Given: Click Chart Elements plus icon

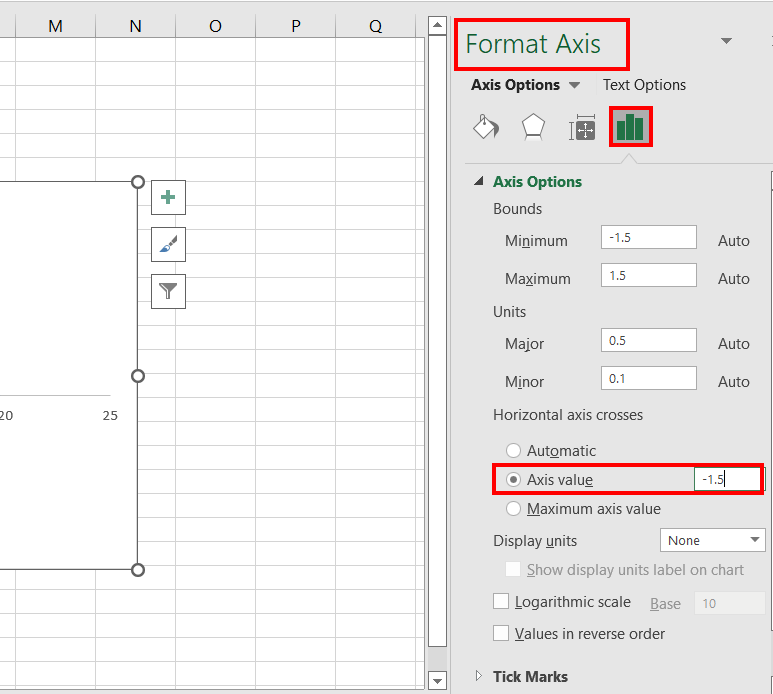Looking at the screenshot, I should [168, 197].
